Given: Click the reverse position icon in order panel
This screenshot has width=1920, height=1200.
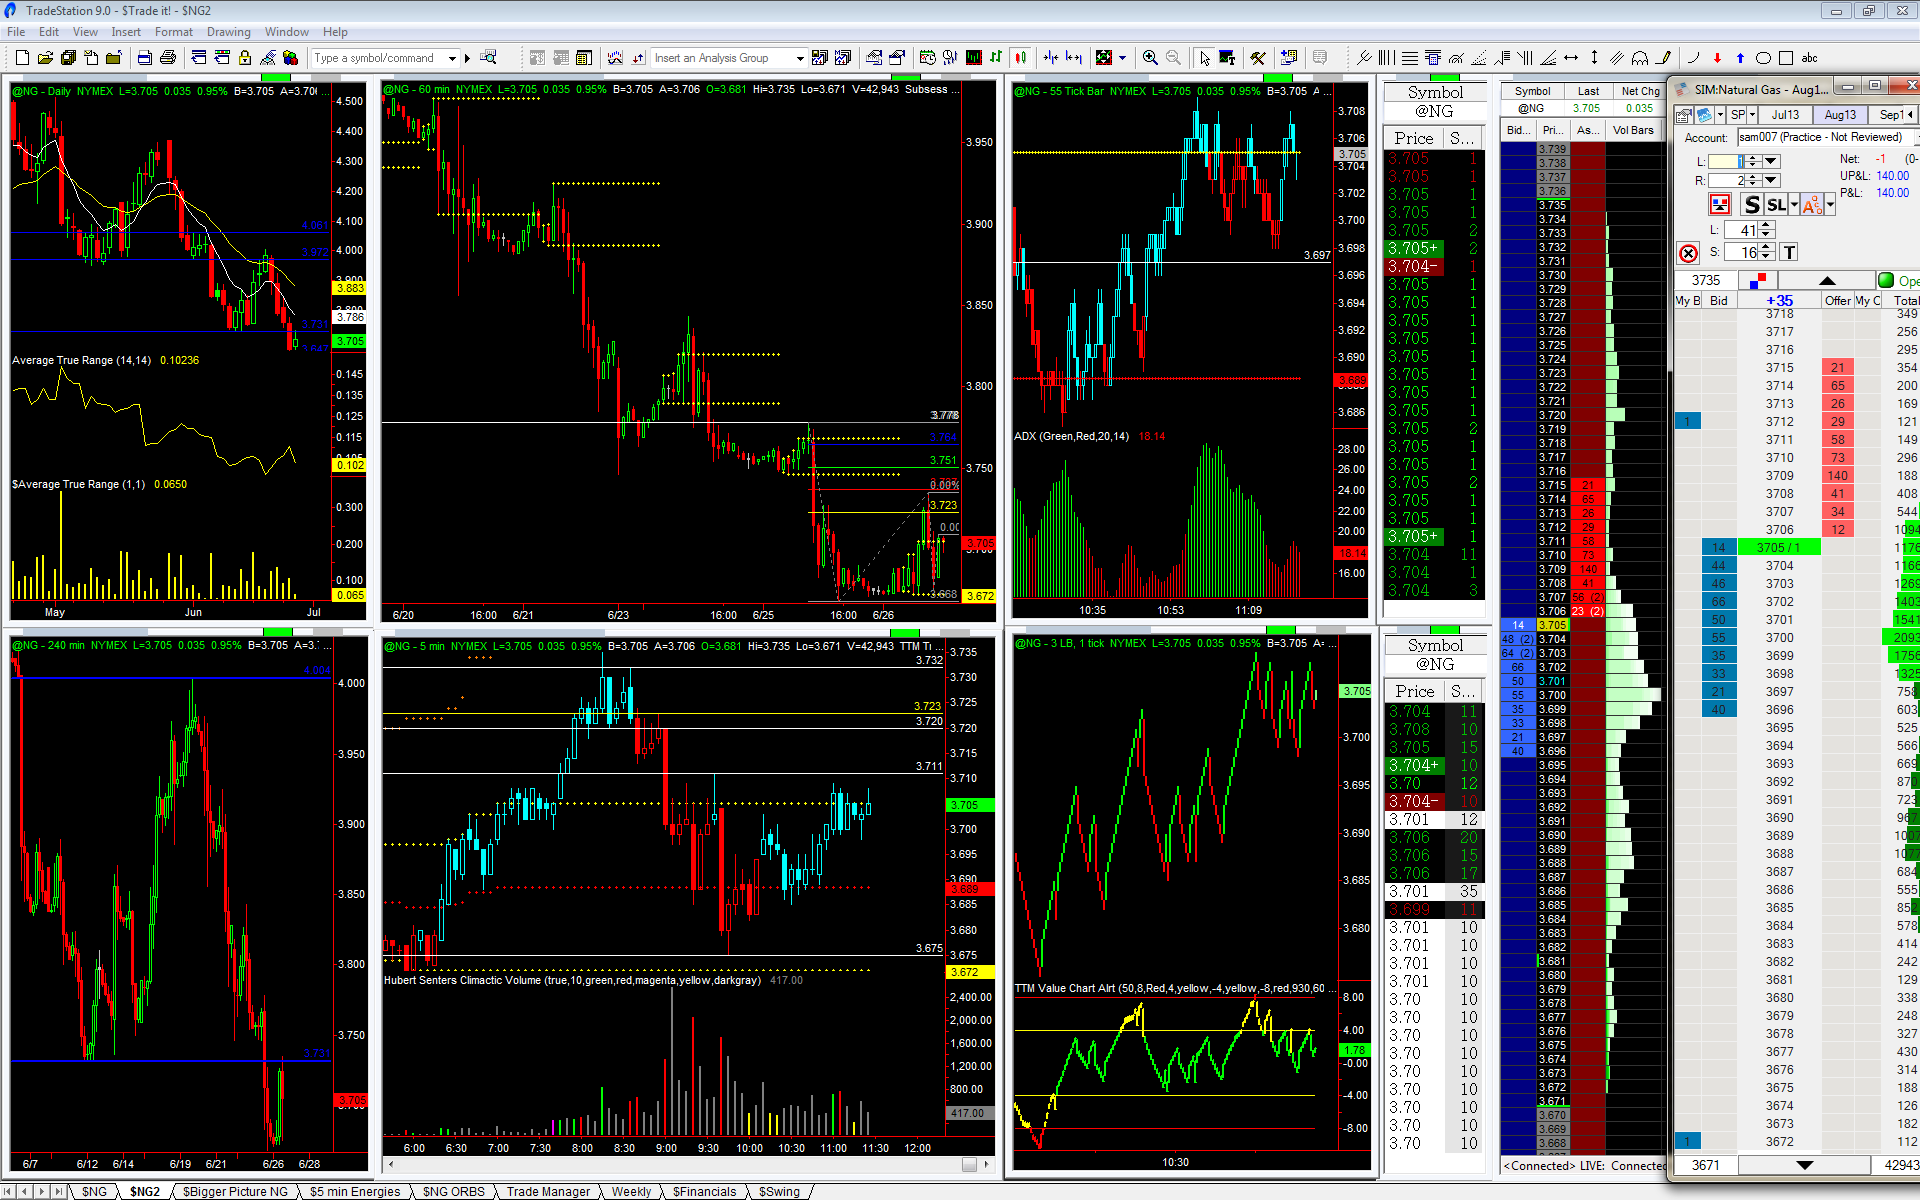Looking at the screenshot, I should 1720,205.
